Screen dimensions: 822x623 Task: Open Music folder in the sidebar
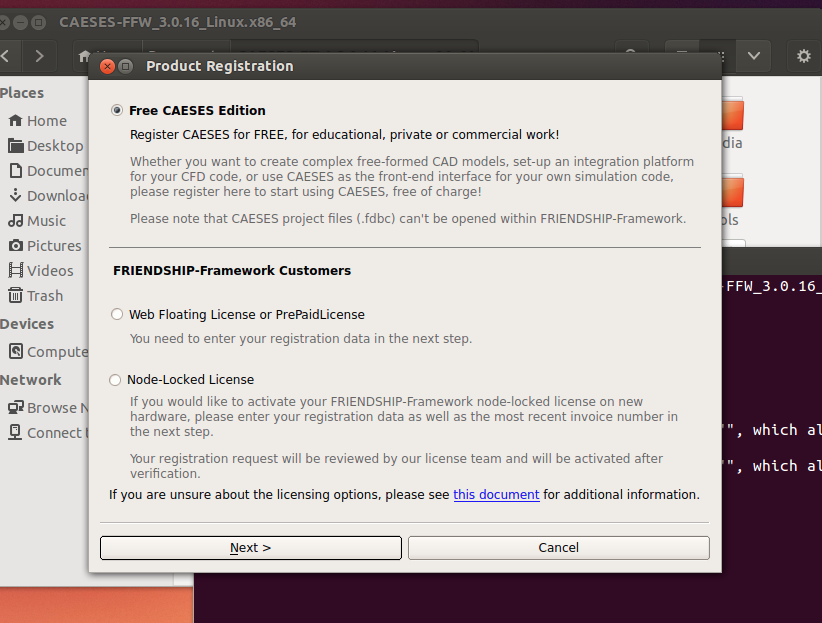37,221
